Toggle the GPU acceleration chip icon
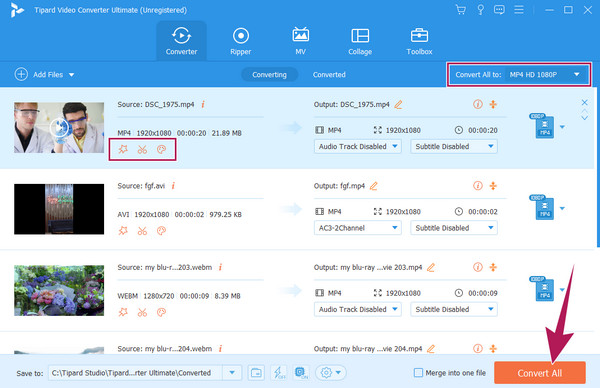 pyautogui.click(x=301, y=373)
